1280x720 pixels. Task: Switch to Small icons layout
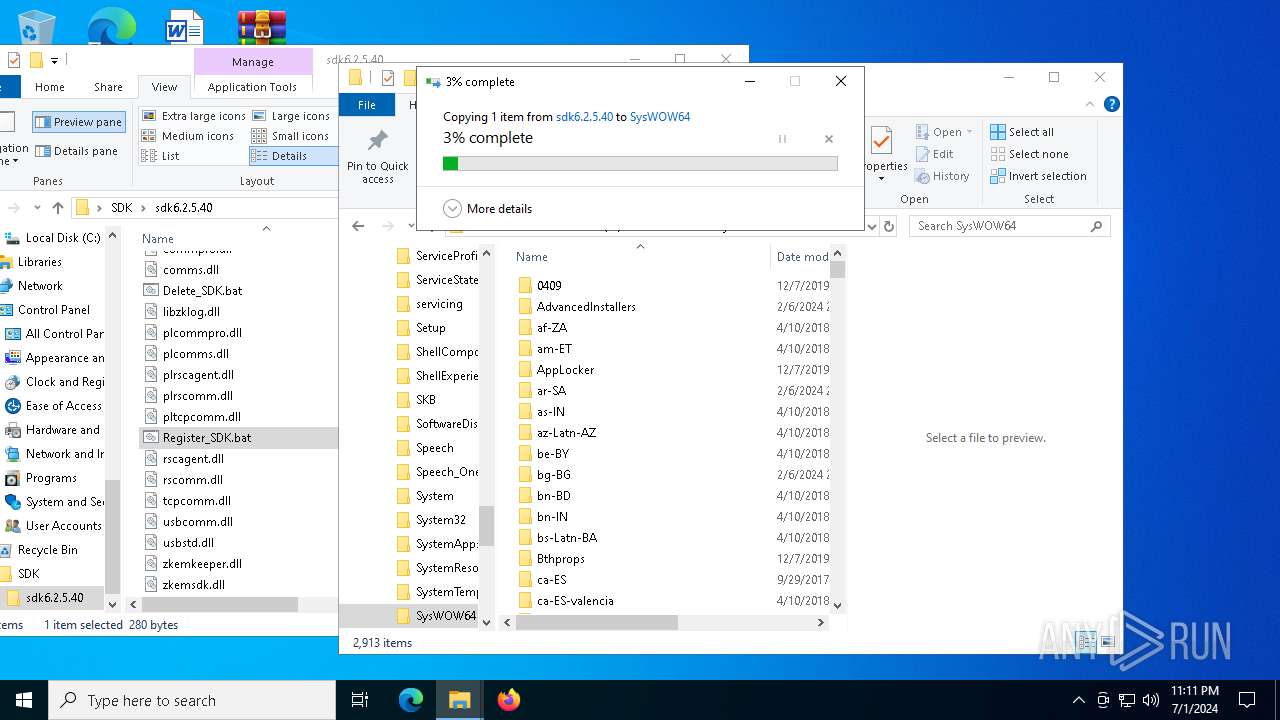click(291, 136)
